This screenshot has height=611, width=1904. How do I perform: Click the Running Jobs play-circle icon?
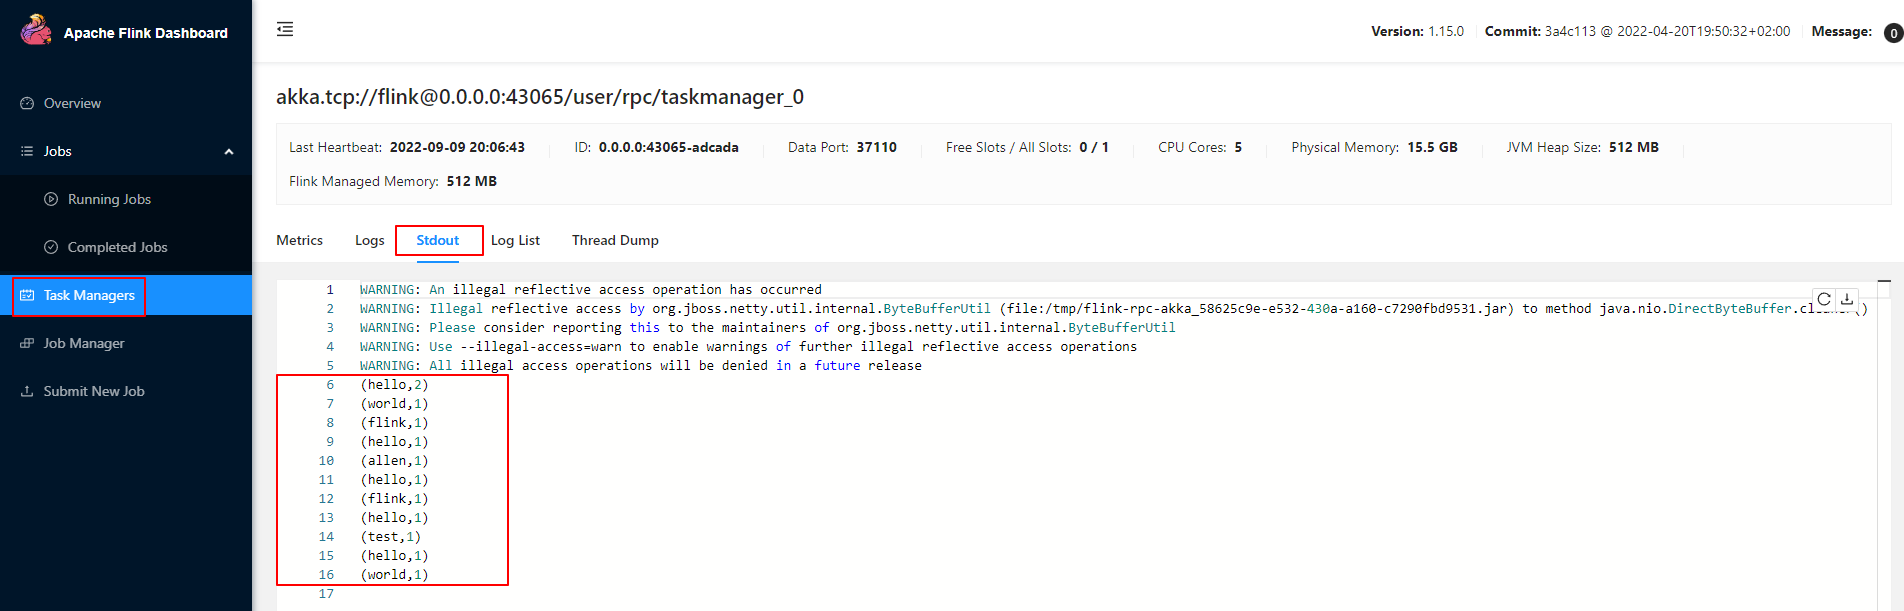coord(51,199)
